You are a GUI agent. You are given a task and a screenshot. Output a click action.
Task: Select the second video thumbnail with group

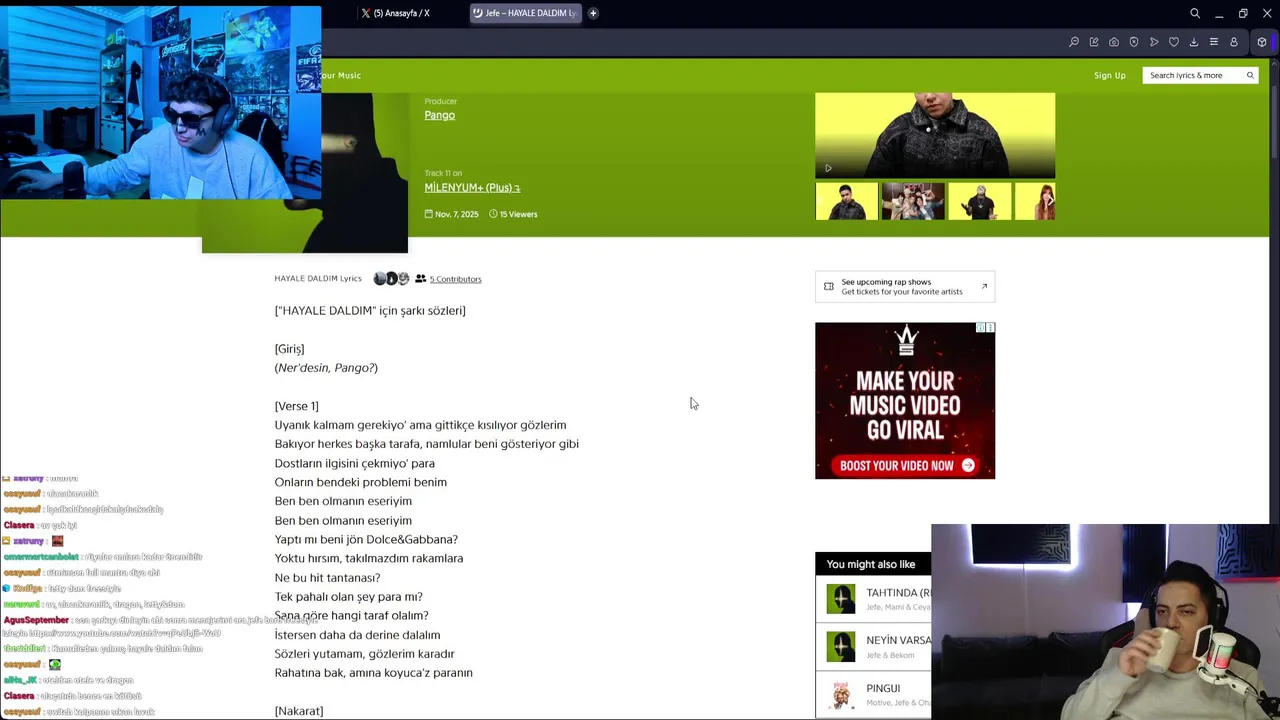pyautogui.click(x=913, y=201)
